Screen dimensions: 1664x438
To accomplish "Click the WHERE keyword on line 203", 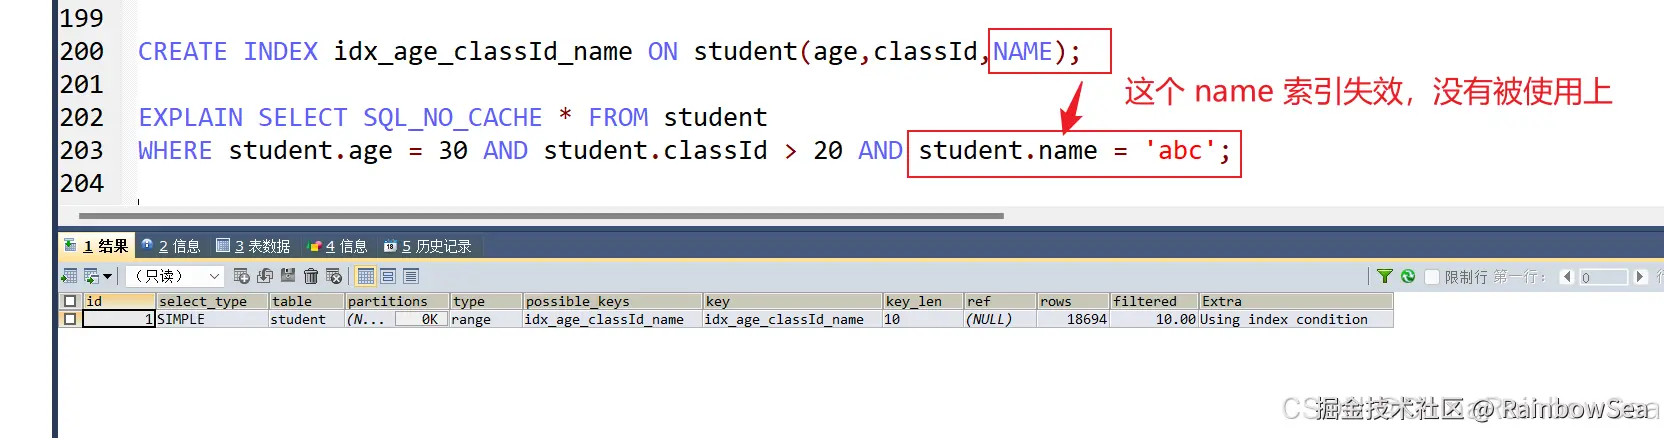I will point(175,150).
